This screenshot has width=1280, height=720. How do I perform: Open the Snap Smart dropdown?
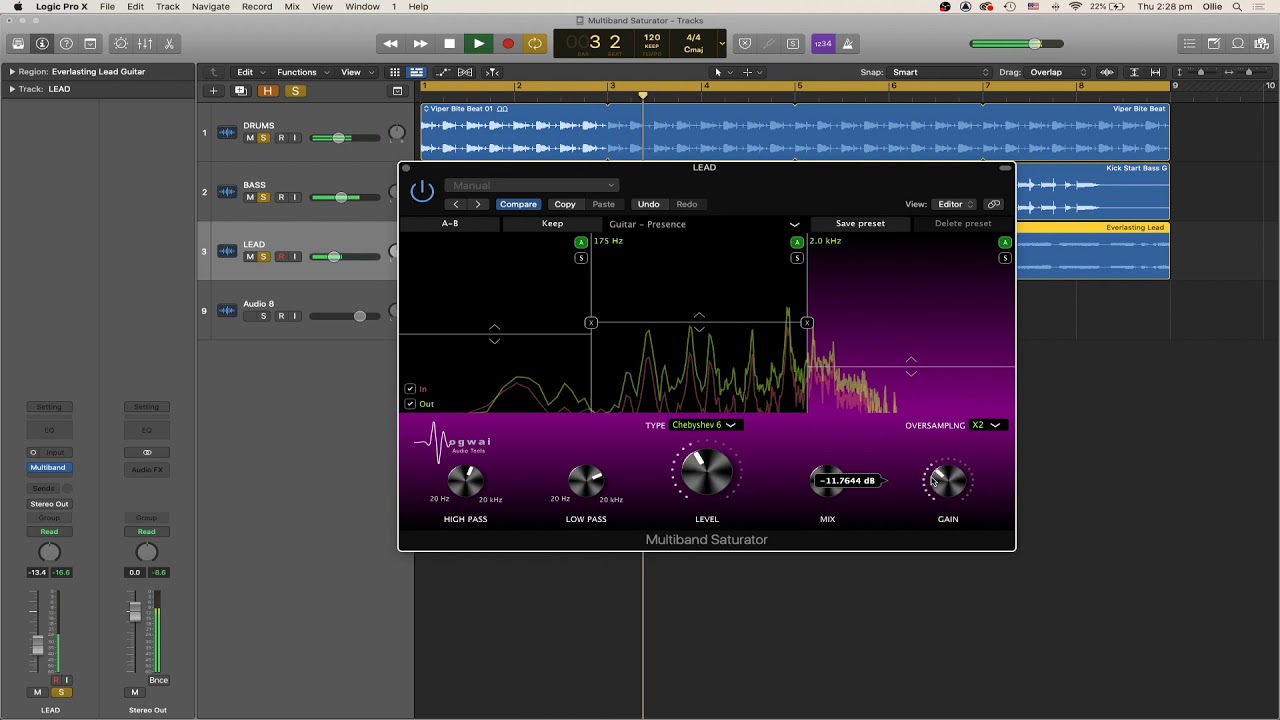click(941, 72)
